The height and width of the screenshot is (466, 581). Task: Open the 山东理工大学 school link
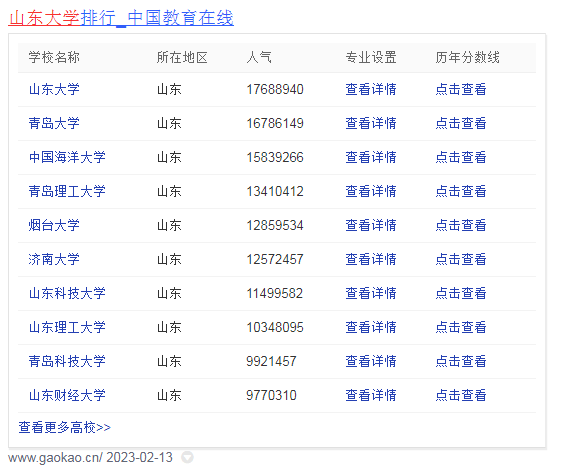click(67, 327)
